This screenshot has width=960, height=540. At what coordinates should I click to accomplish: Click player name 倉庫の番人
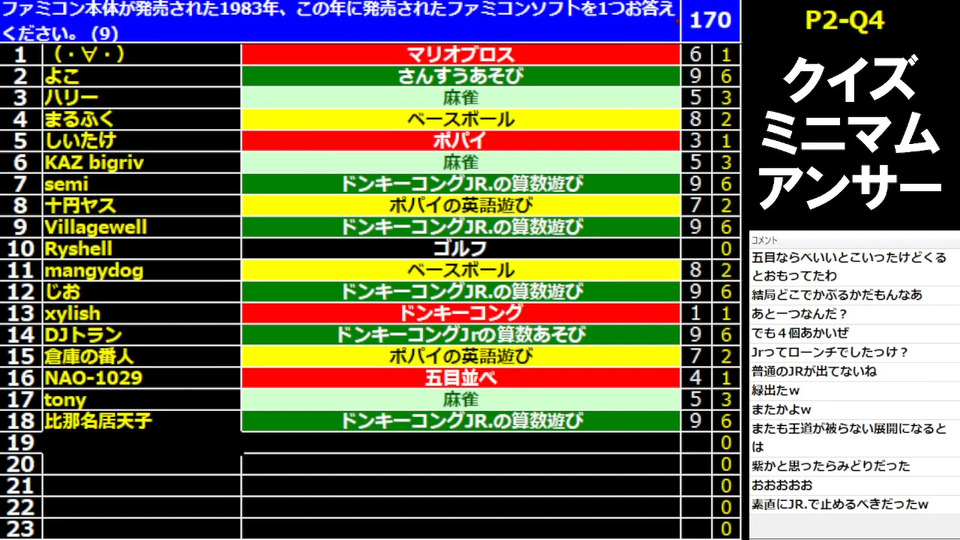[x=89, y=356]
